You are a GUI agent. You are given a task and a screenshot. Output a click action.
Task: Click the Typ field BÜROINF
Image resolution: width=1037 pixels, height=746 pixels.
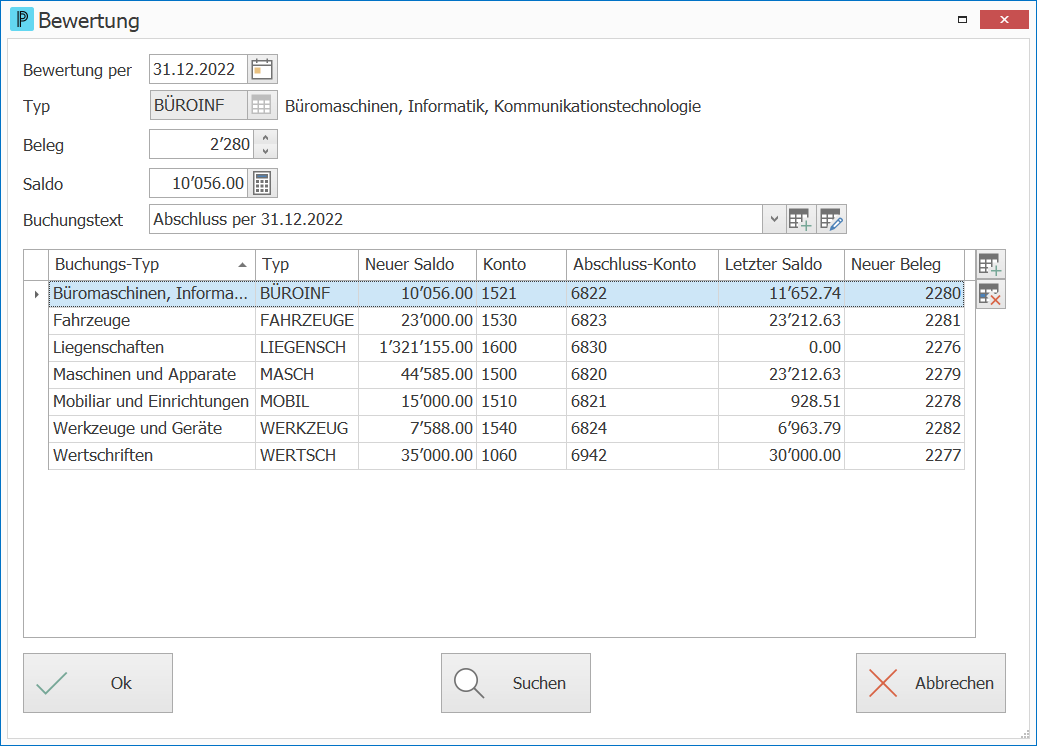(198, 106)
